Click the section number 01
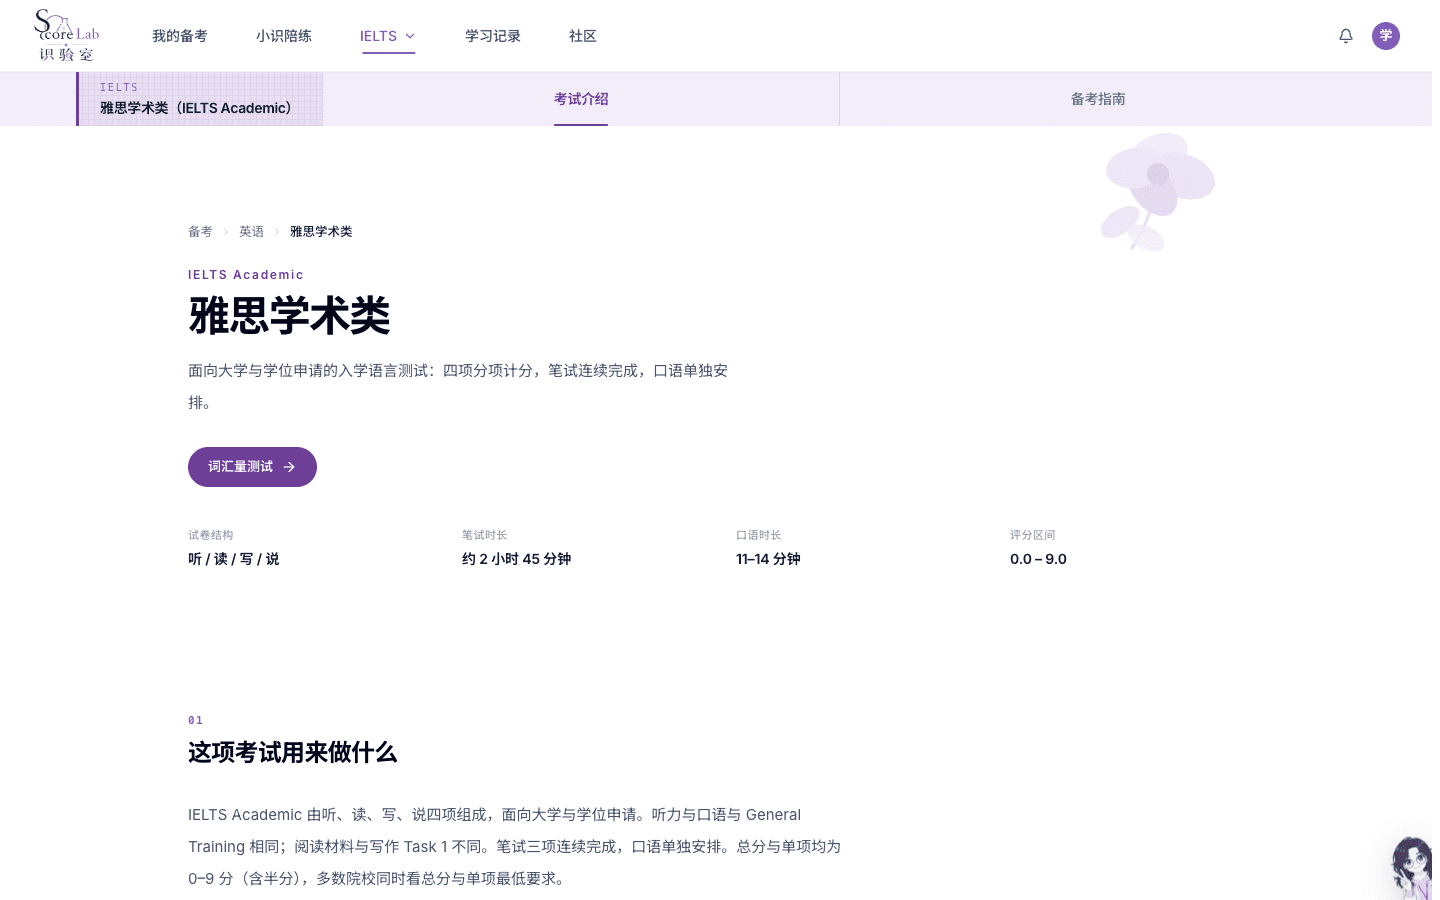Screen dimensions: 1440x900 coord(195,720)
